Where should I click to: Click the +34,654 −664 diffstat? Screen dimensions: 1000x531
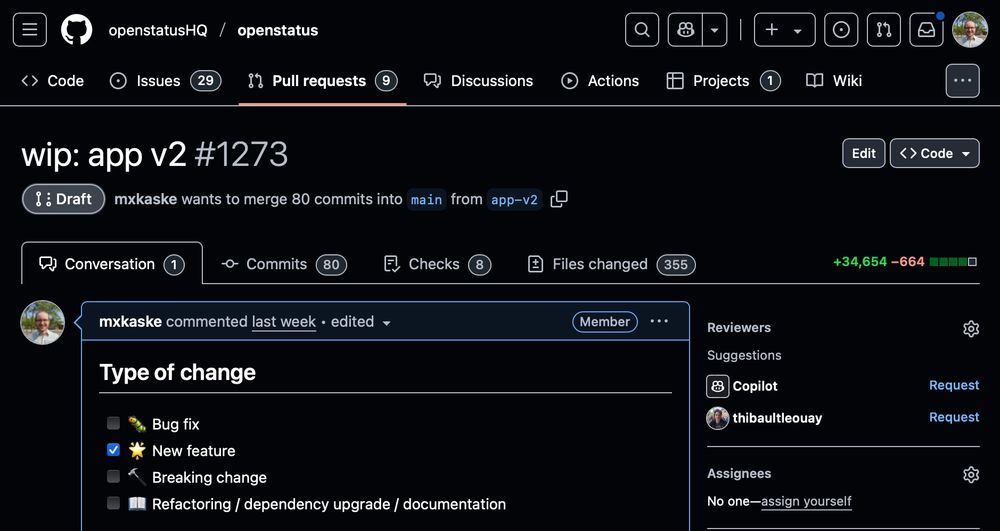(x=905, y=261)
